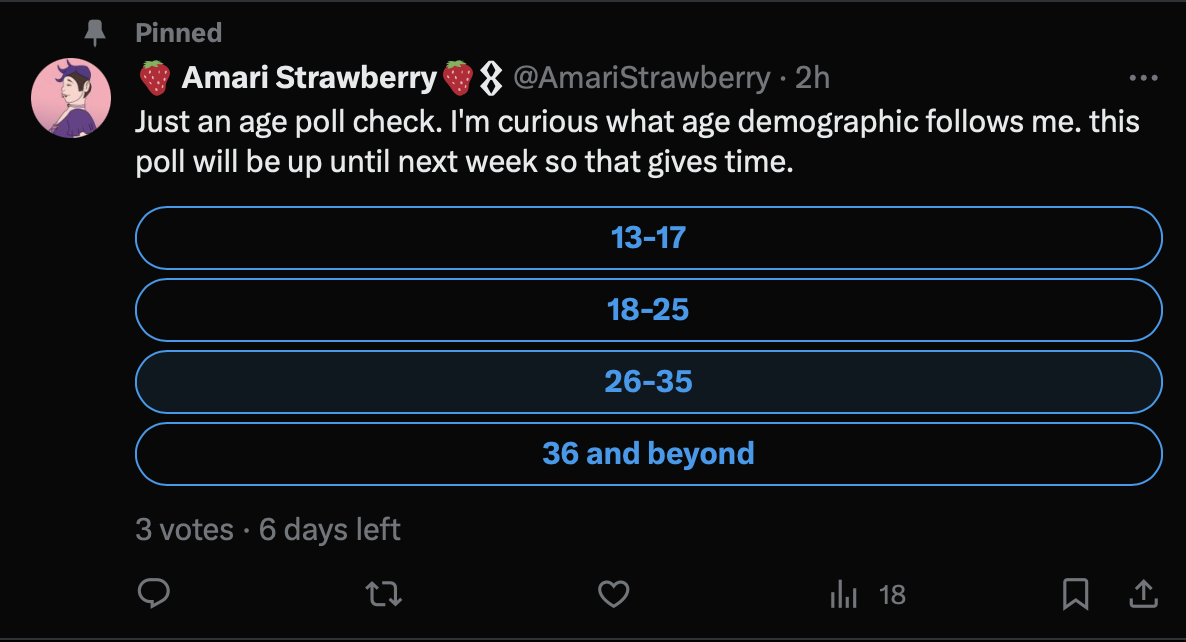Image resolution: width=1186 pixels, height=642 pixels.
Task: Select the highlighted 26-35 poll choice
Action: pos(648,382)
